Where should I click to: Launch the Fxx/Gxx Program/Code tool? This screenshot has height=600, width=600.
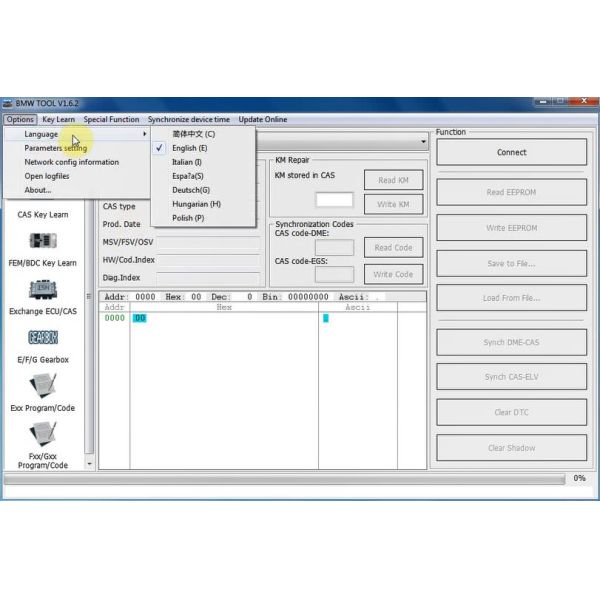[43, 435]
